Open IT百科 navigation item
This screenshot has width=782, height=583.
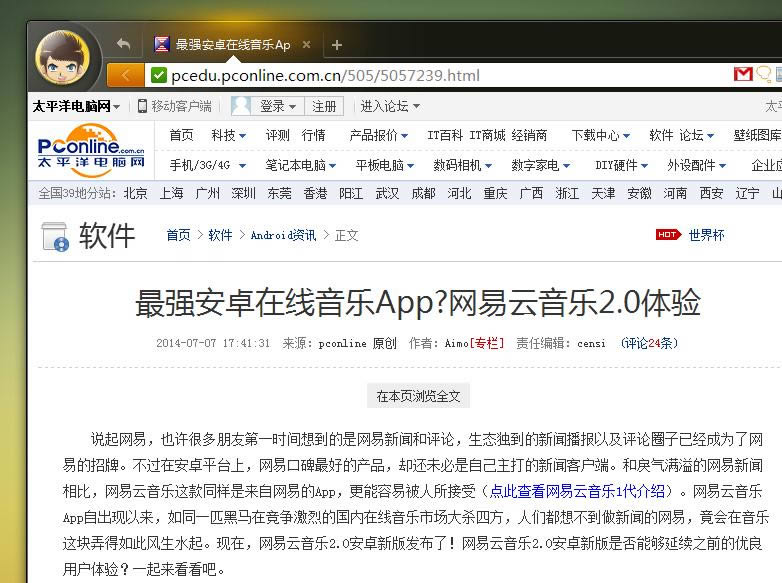[445, 135]
